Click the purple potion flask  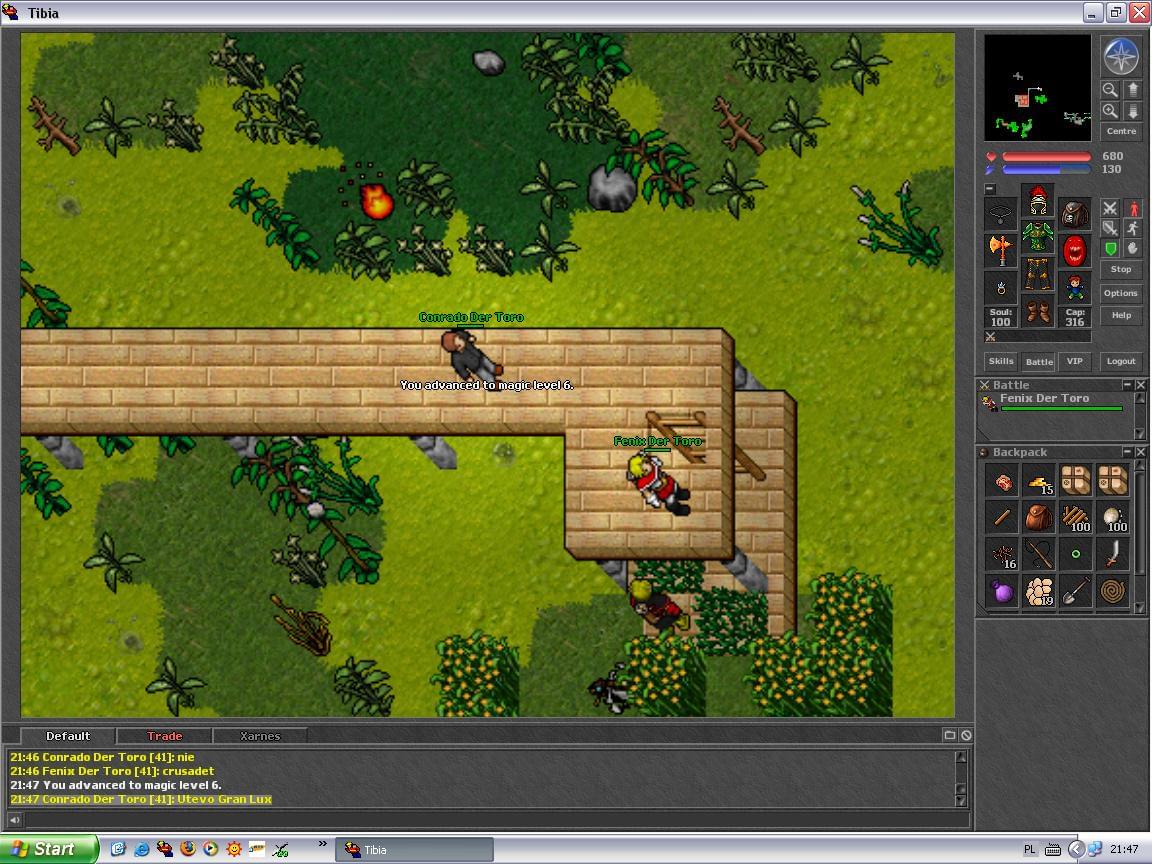(x=1002, y=591)
